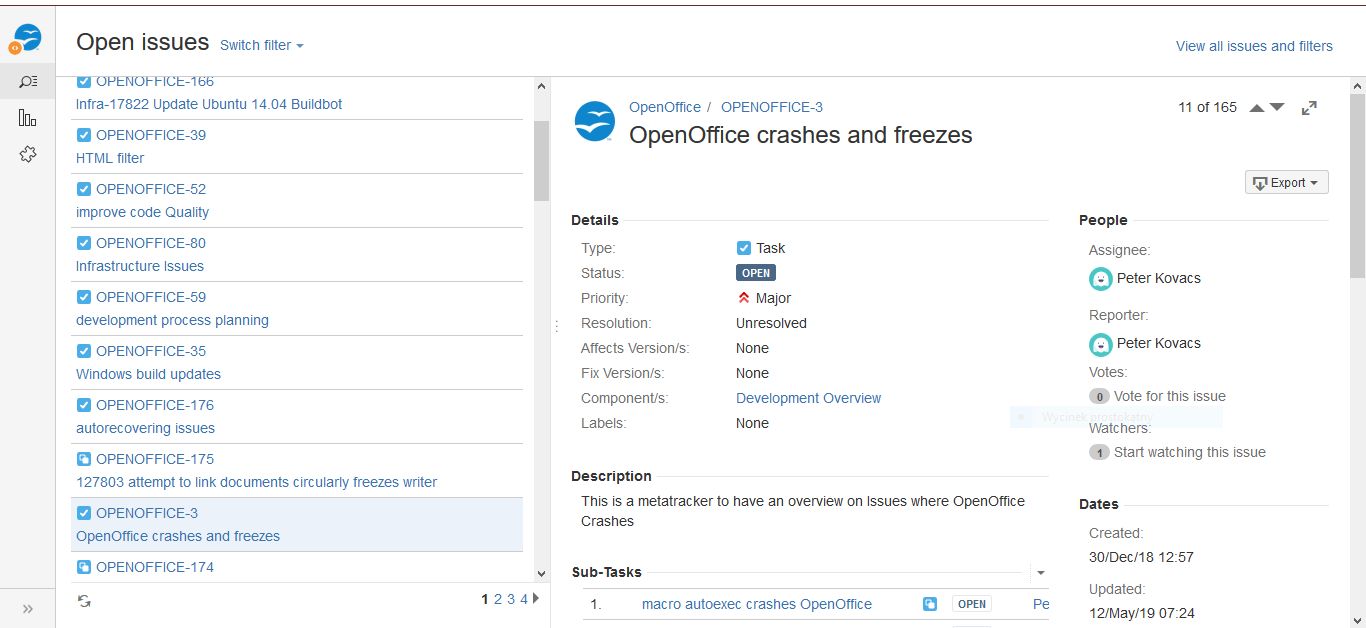Viewport: 1366px width, 628px height.
Task: Open autorecovering issues entry
Action: [146, 428]
